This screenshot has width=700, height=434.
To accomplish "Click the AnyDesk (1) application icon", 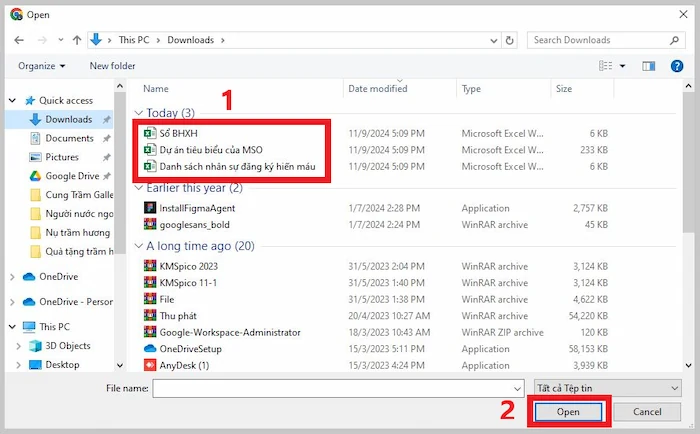I will (150, 365).
